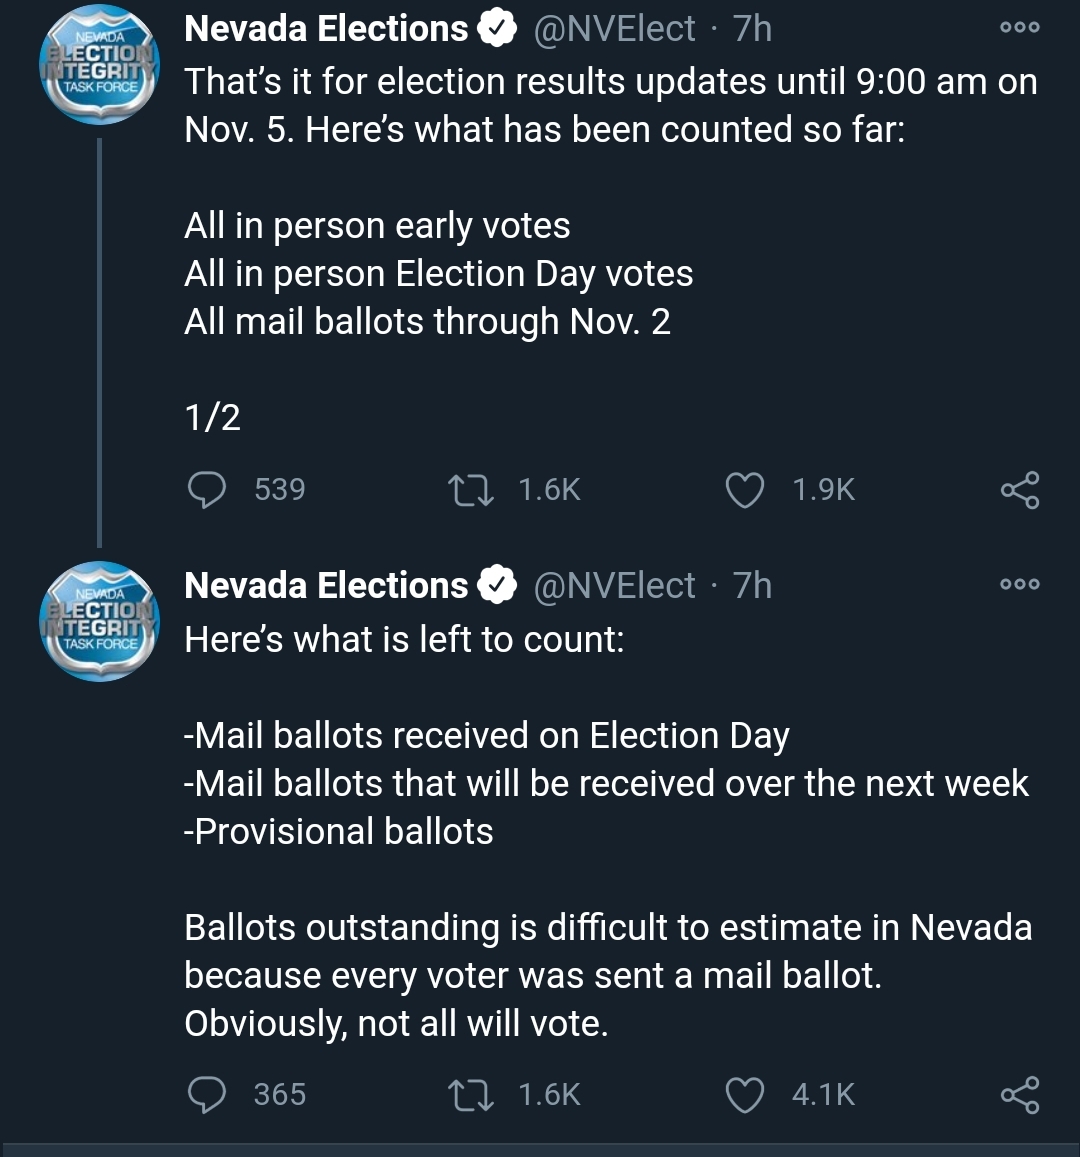The image size is (1080, 1157).
Task: Open more options menu on first tweet
Action: pyautogui.click(x=1020, y=28)
